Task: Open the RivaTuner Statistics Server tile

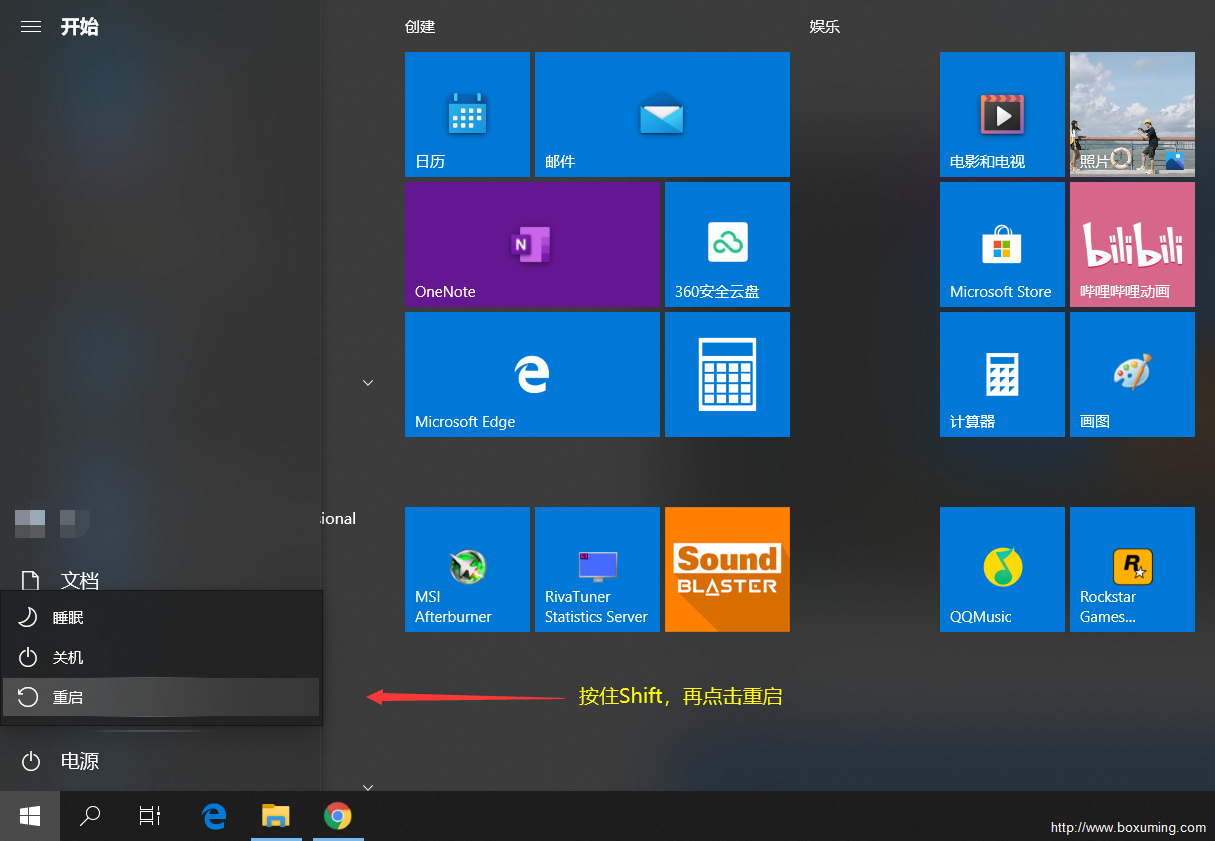Action: pyautogui.click(x=597, y=569)
